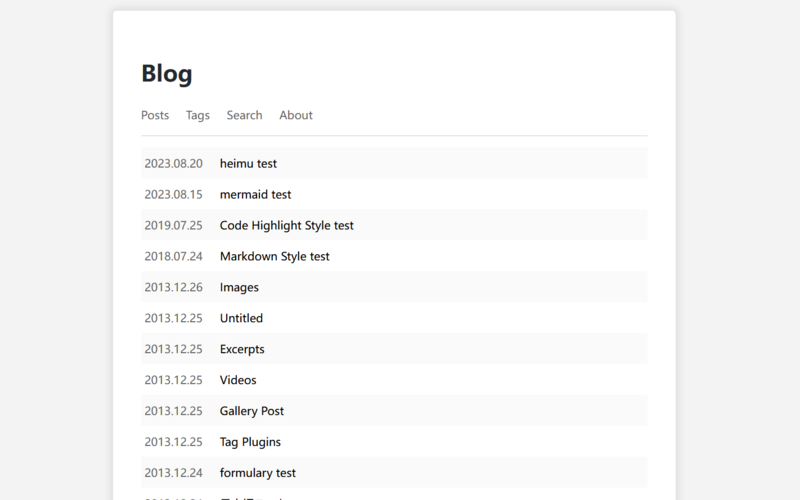This screenshot has height=500, width=800.
Task: Open the 'Untitled' post
Action: click(241, 318)
